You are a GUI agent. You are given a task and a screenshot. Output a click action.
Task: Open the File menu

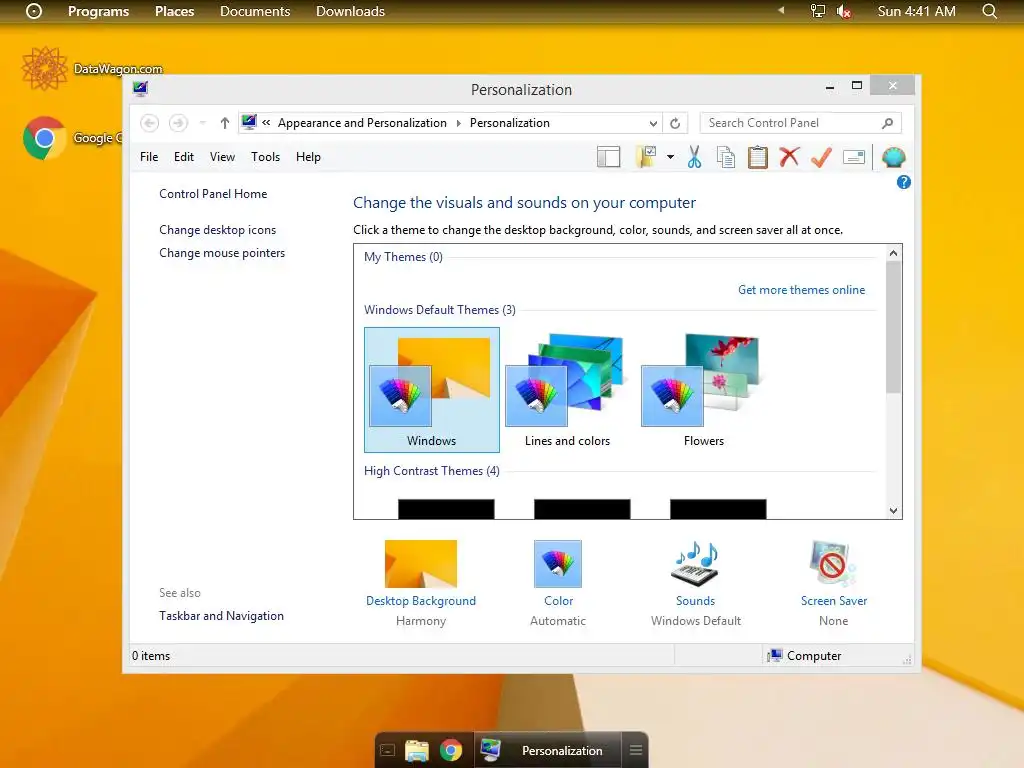coord(149,157)
